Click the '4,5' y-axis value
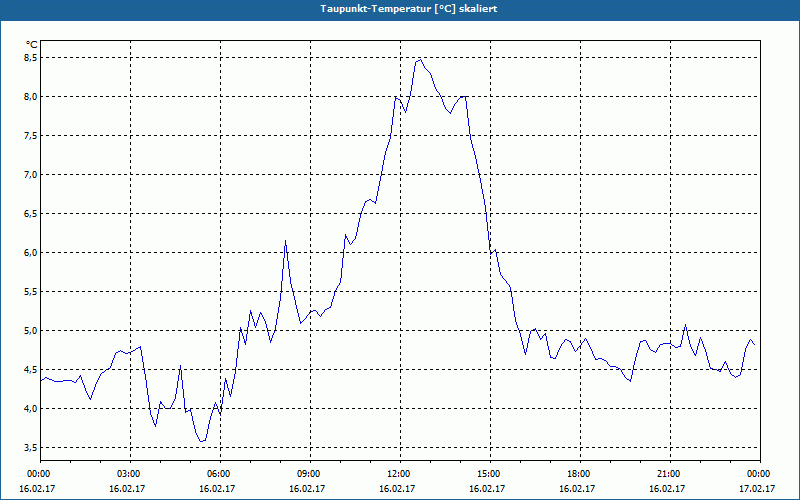This screenshot has height=500, width=800. (31, 370)
